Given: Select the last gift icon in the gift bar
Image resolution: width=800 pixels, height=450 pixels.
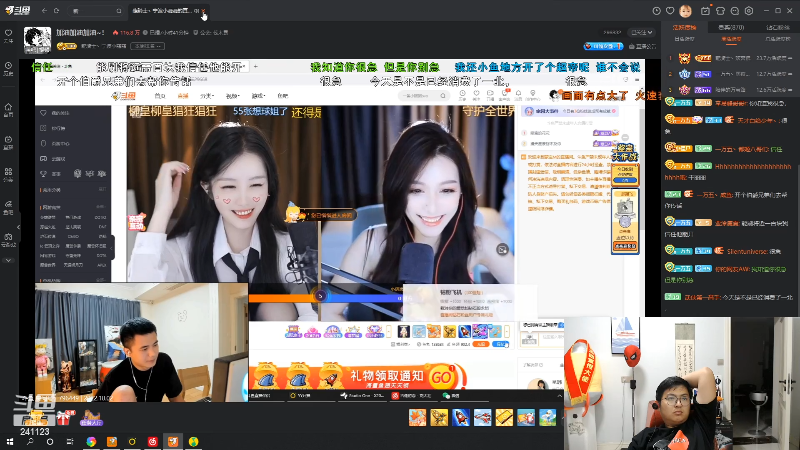Looking at the screenshot, I should (547, 417).
